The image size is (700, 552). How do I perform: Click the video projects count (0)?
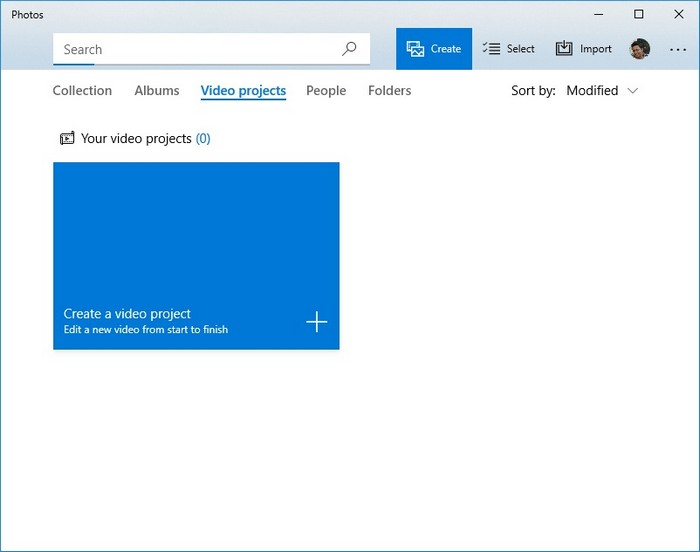click(203, 138)
